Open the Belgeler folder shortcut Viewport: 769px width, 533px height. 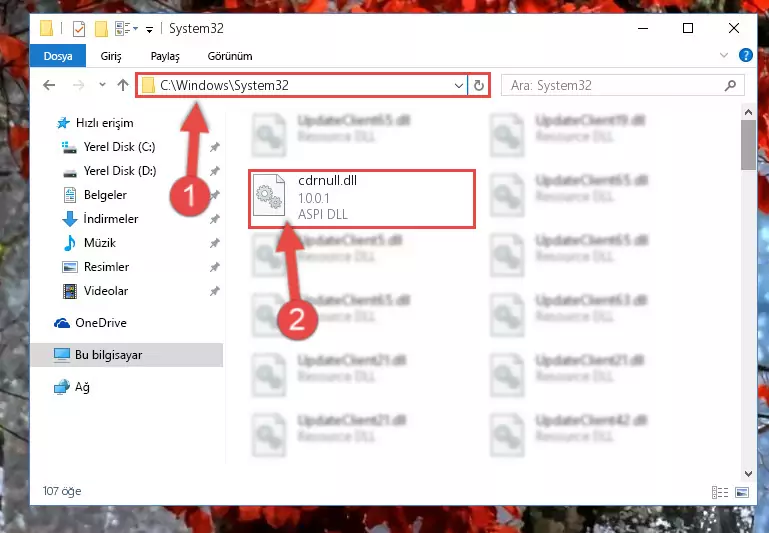point(105,195)
